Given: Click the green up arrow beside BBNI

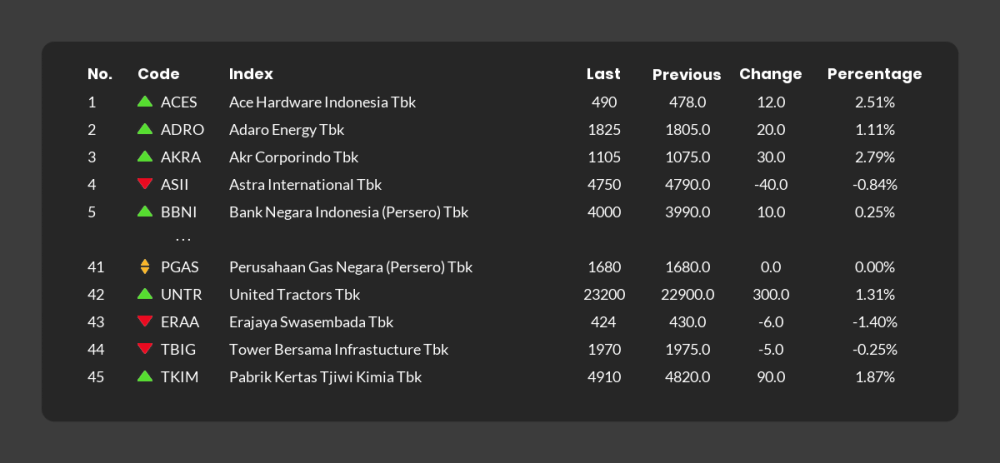Looking at the screenshot, I should pos(145,211).
